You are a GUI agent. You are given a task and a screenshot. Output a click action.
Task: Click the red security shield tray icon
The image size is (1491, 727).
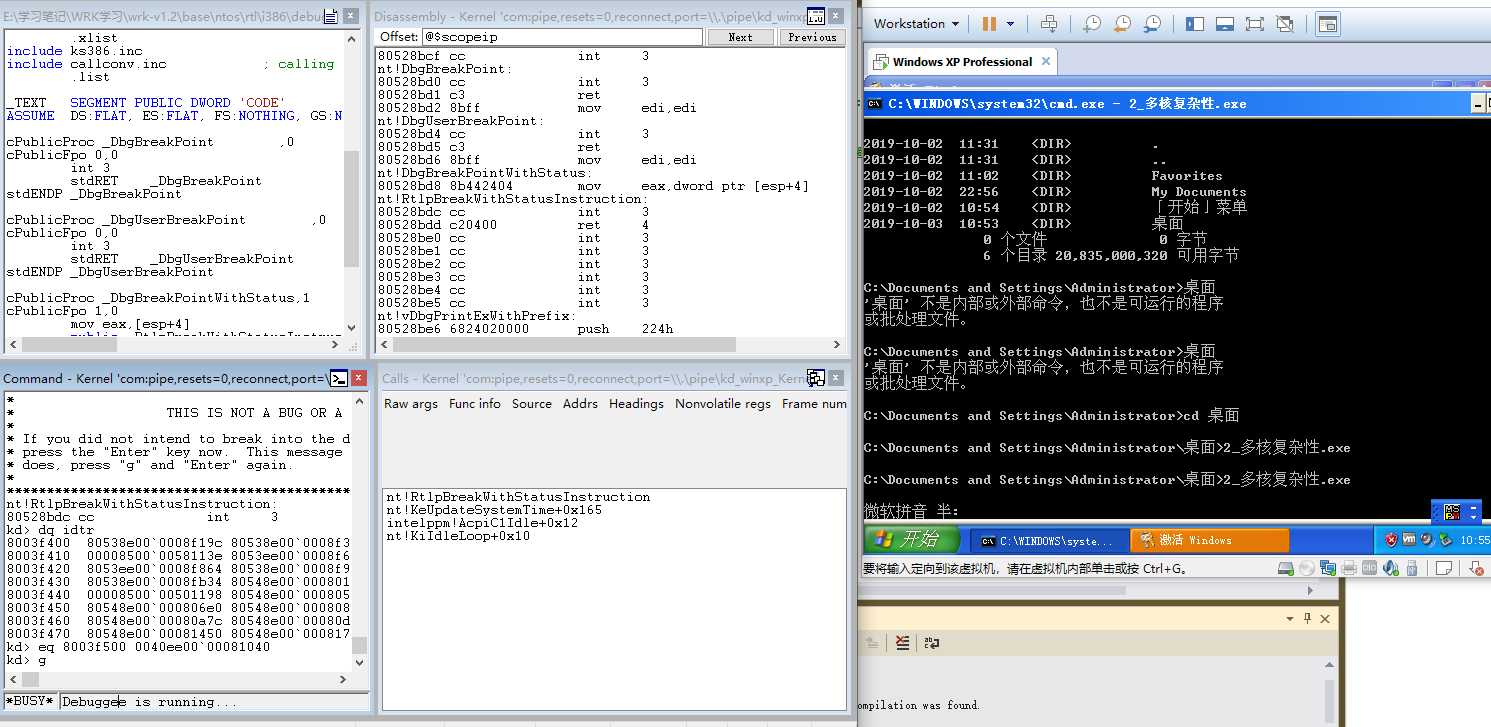(x=1391, y=540)
